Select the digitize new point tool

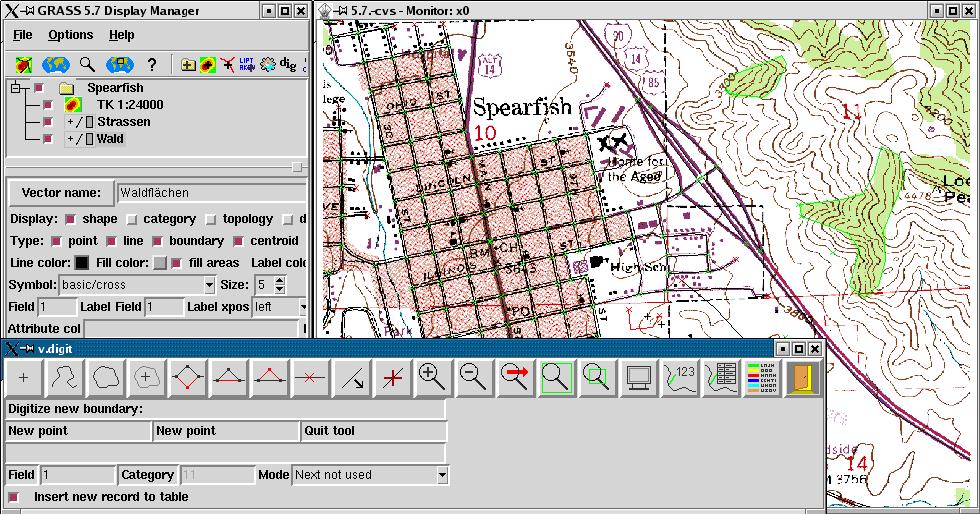pos(24,378)
